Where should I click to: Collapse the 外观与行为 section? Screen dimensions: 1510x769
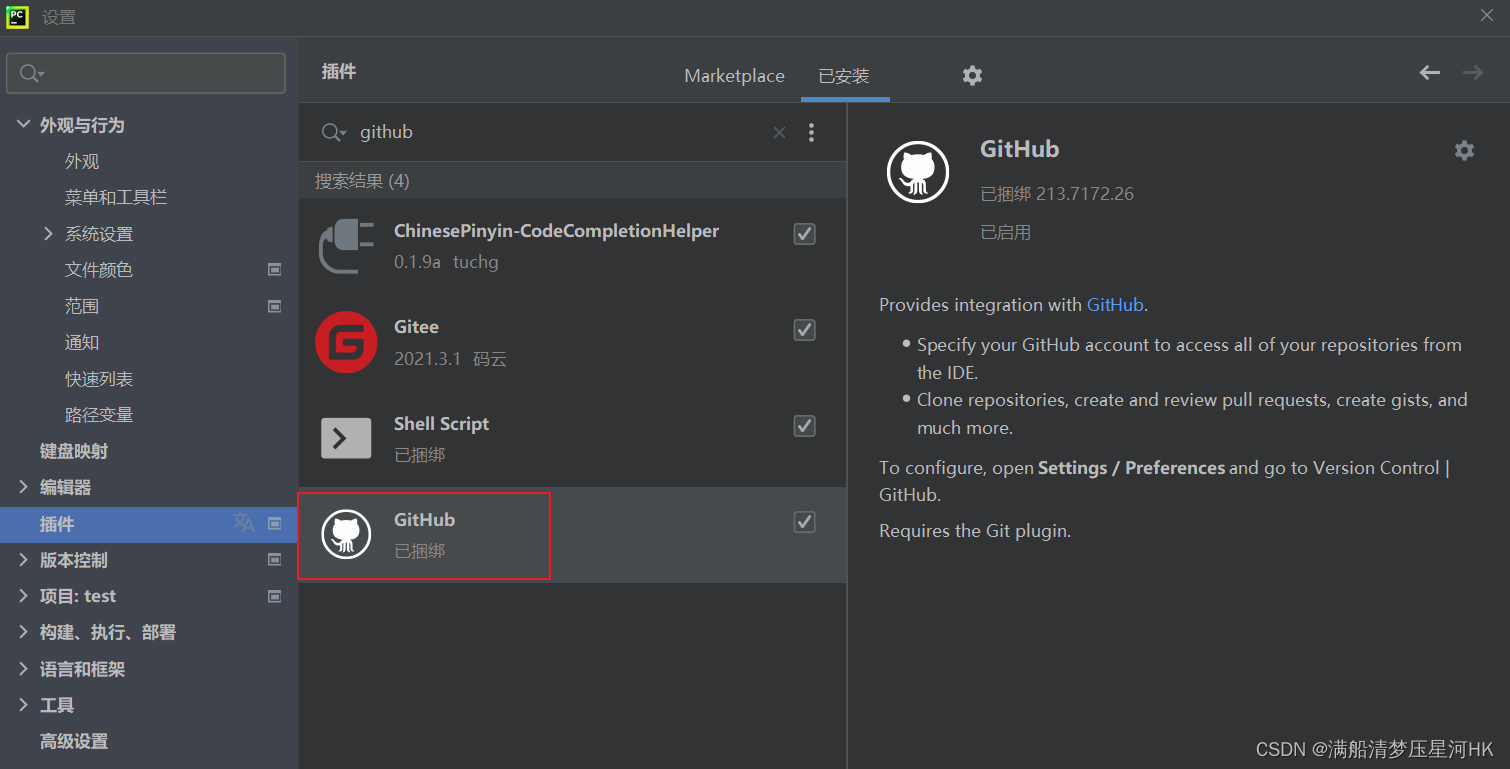point(24,125)
